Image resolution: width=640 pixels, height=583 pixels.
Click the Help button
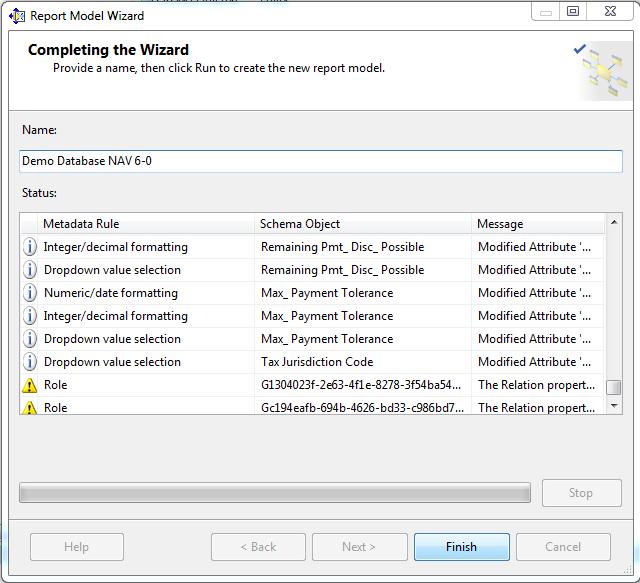(x=77, y=547)
